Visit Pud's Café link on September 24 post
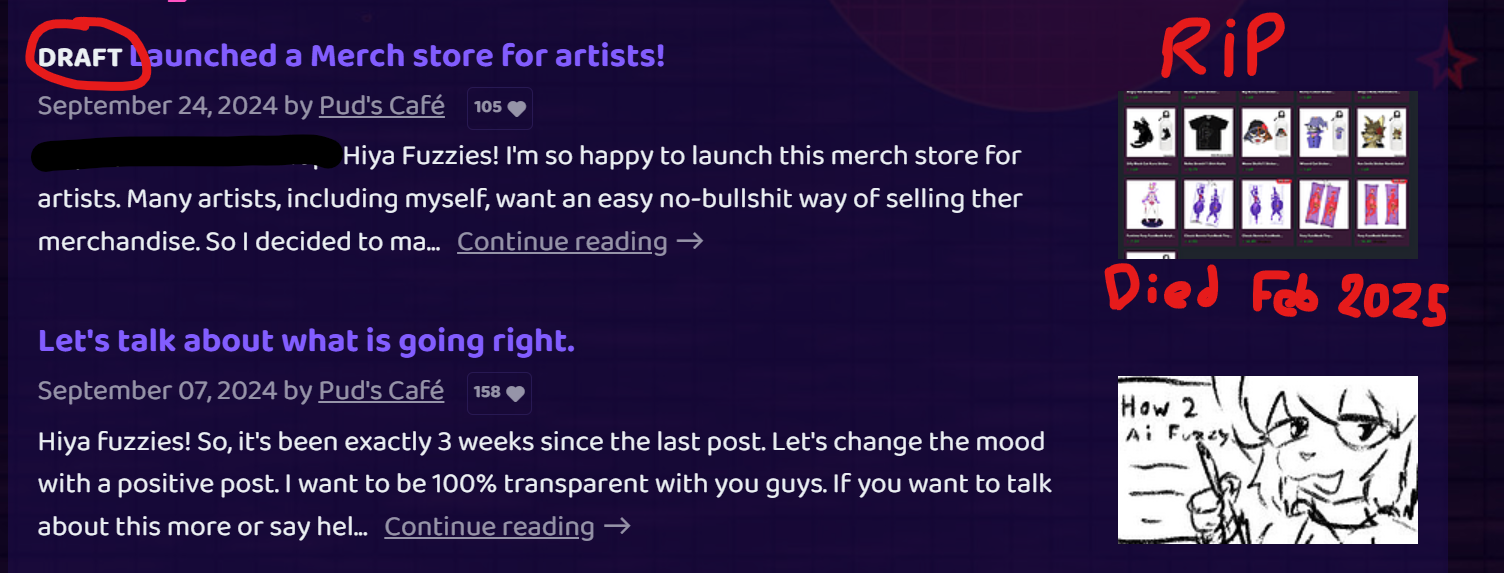 (x=381, y=105)
